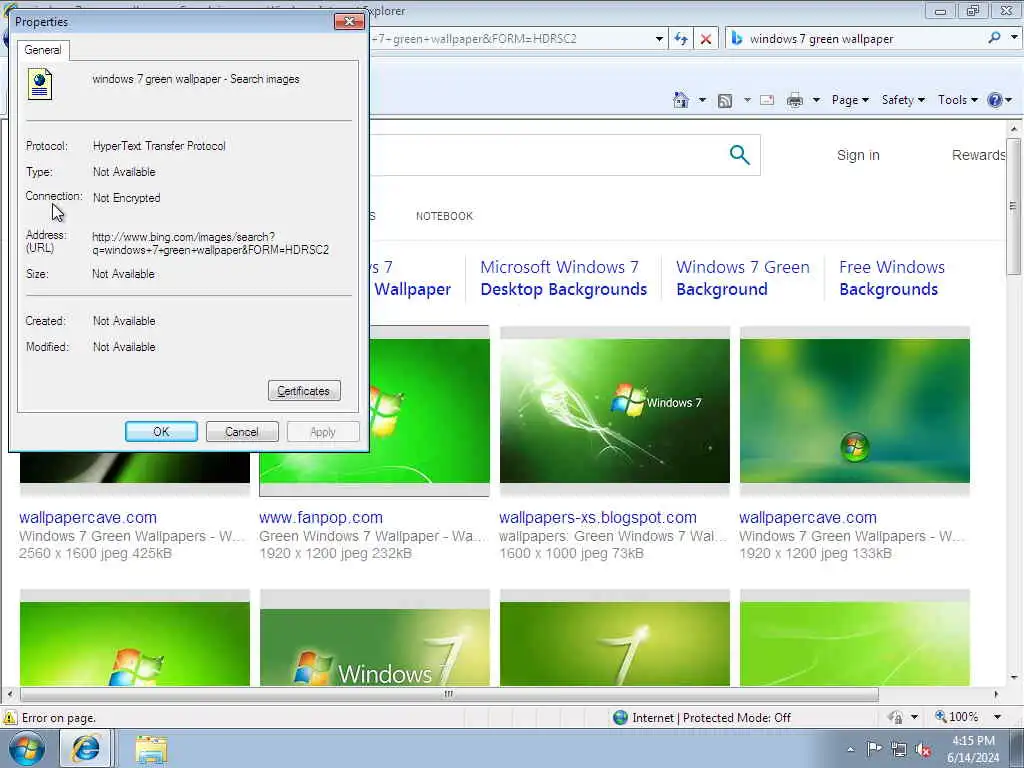1024x768 pixels.
Task: Click the web page document icon in Properties
Action: point(40,85)
